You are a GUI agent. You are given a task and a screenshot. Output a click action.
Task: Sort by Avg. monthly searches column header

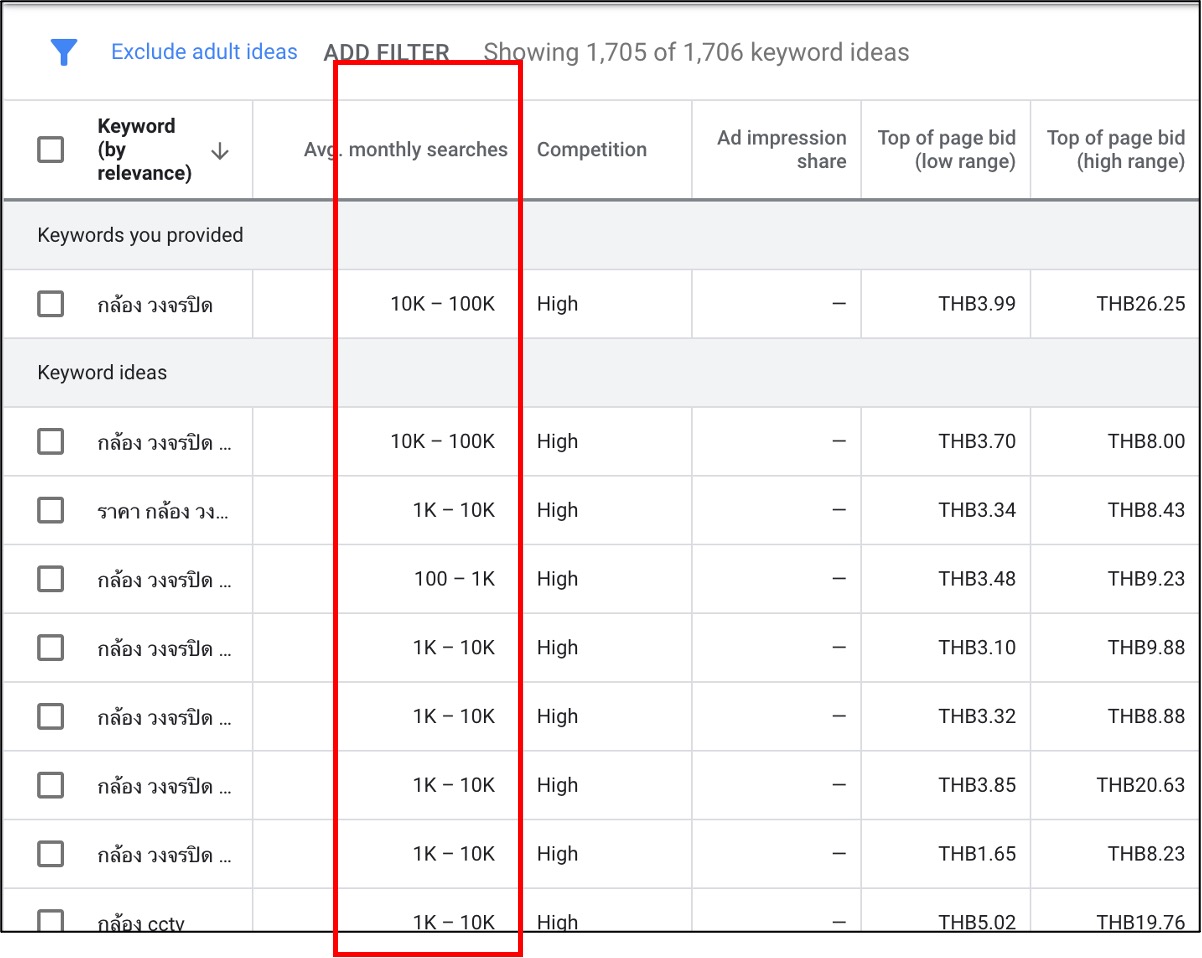(x=406, y=150)
